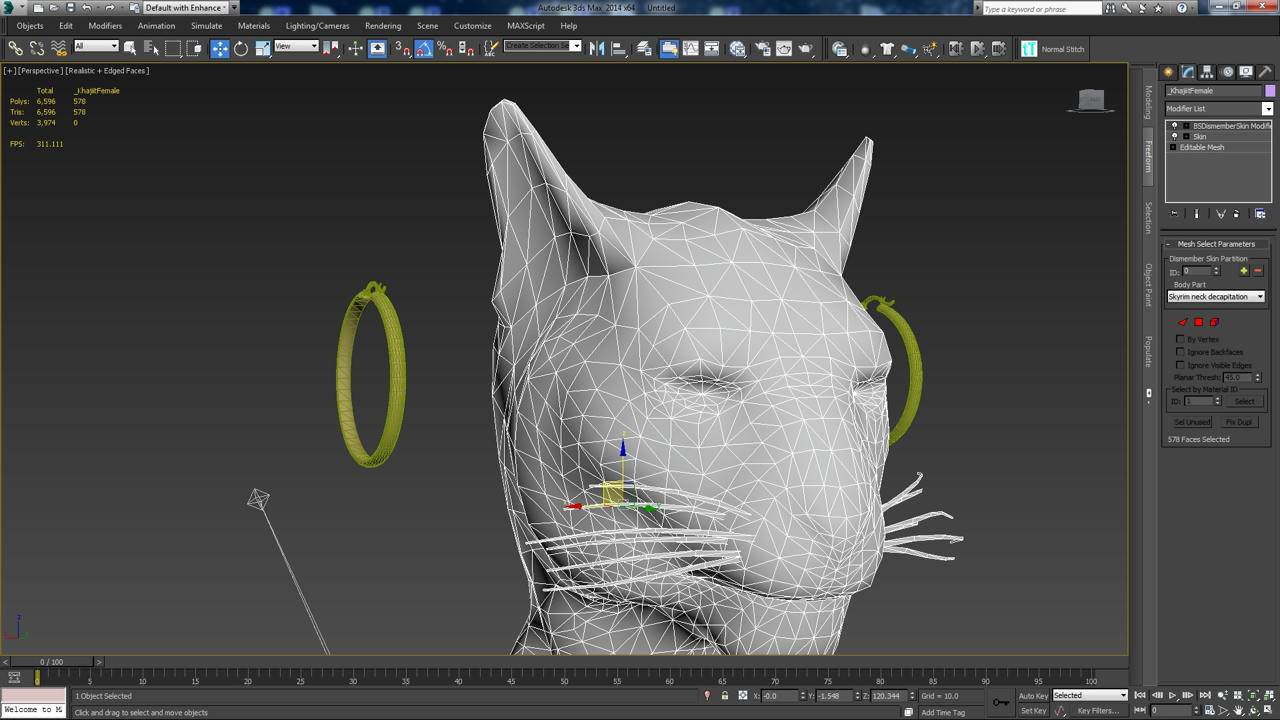Screen dimensions: 1280x720
Task: Switch to the Display command panel
Action: pyautogui.click(x=1246, y=72)
